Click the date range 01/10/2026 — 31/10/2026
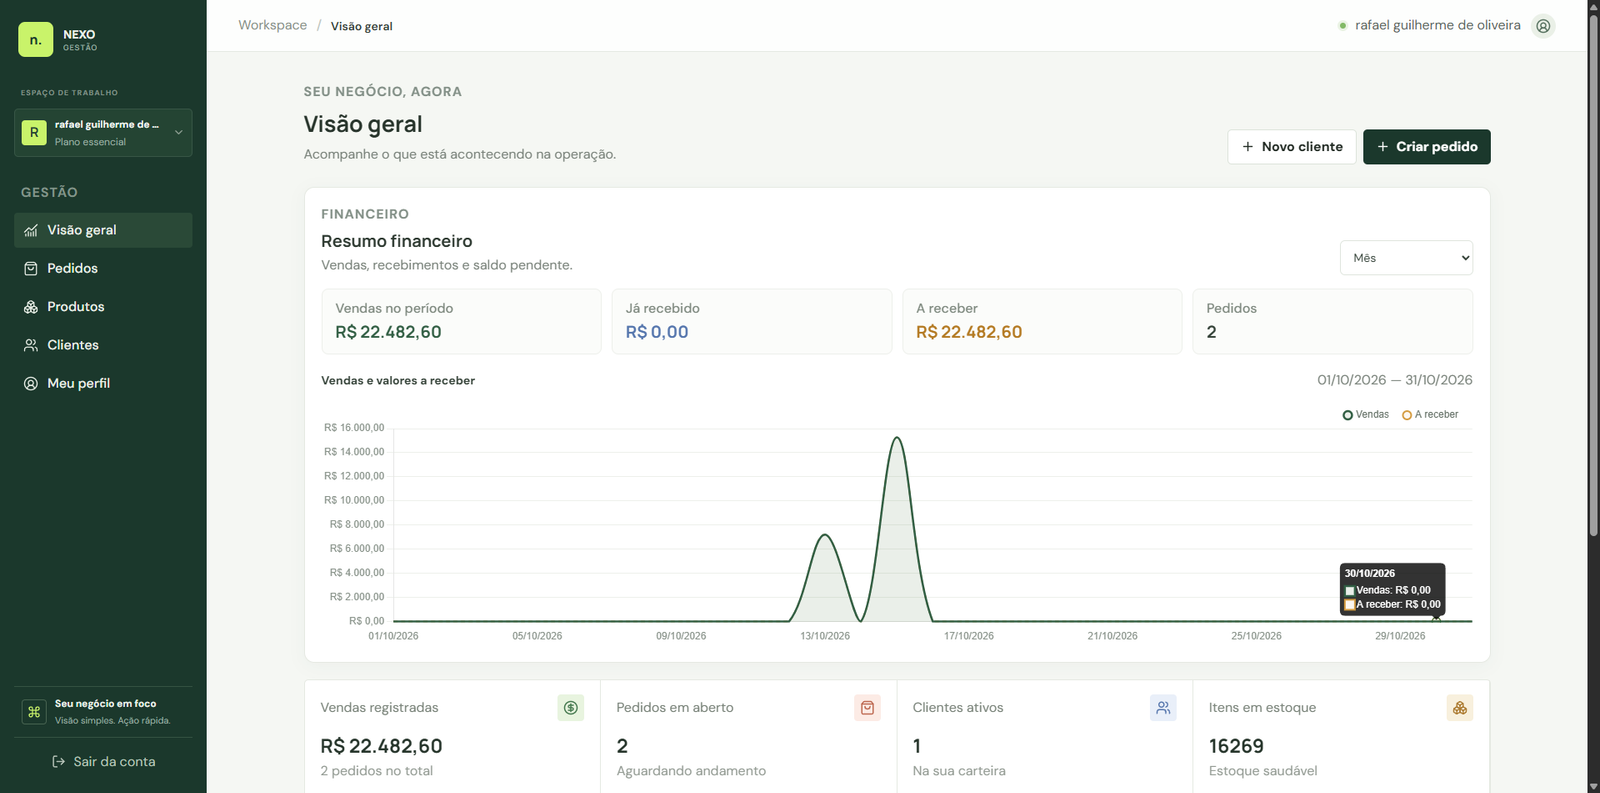This screenshot has width=1600, height=793. [1395, 380]
